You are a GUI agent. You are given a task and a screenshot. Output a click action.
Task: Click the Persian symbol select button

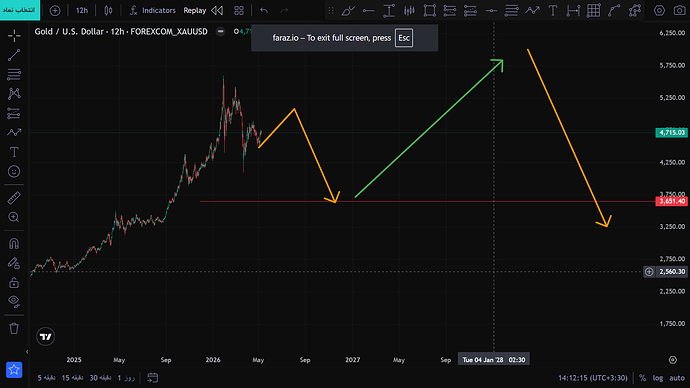click(x=20, y=10)
